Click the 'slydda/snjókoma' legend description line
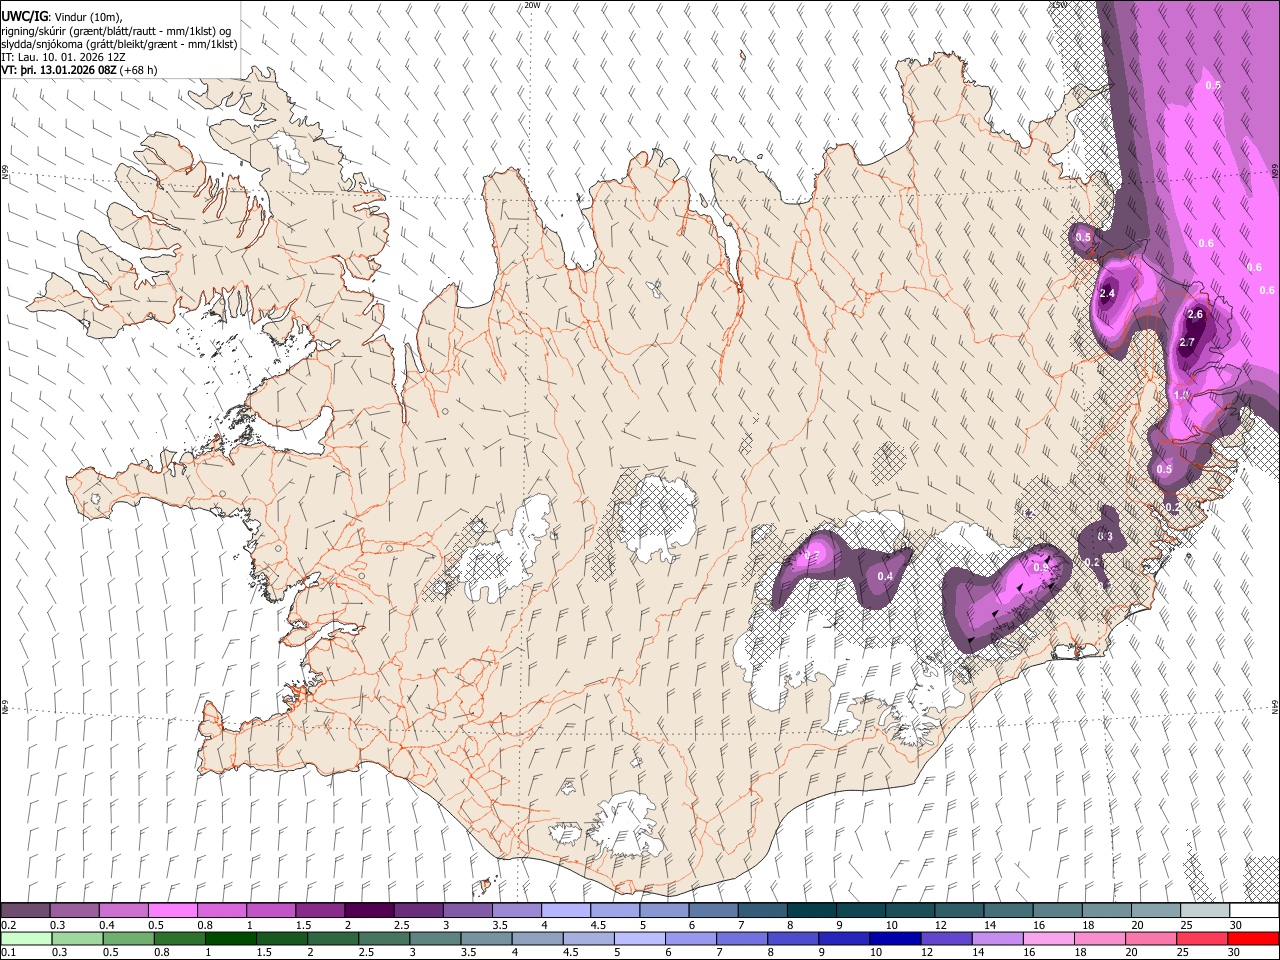 pos(119,44)
